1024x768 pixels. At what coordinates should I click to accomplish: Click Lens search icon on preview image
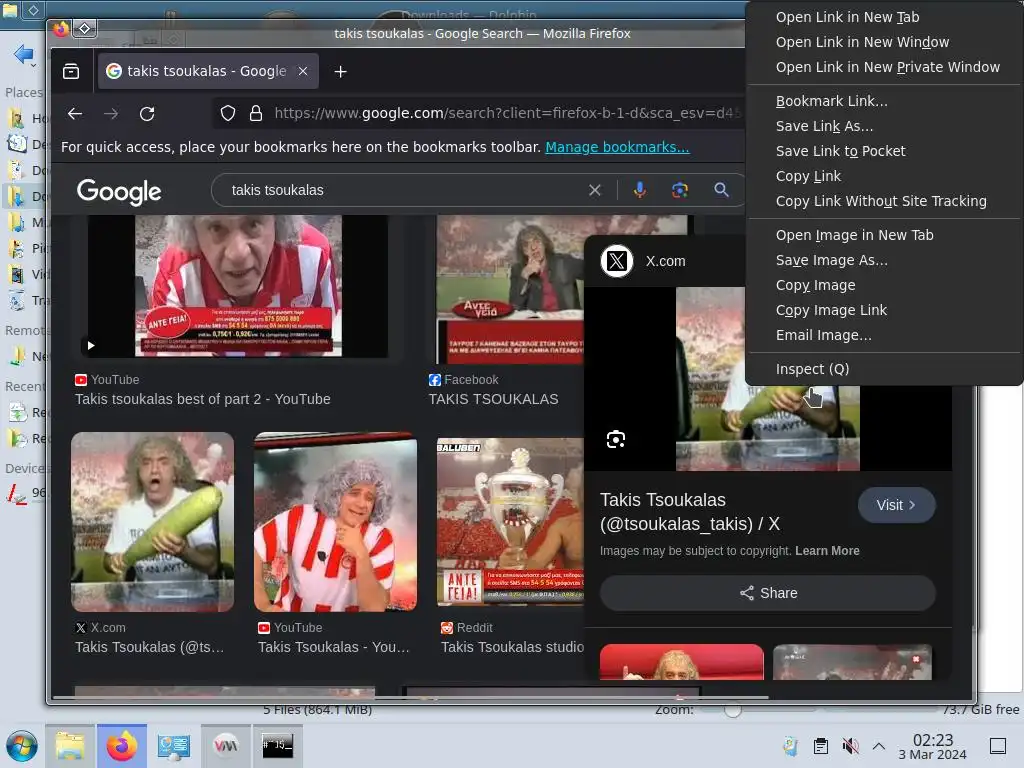[615, 440]
